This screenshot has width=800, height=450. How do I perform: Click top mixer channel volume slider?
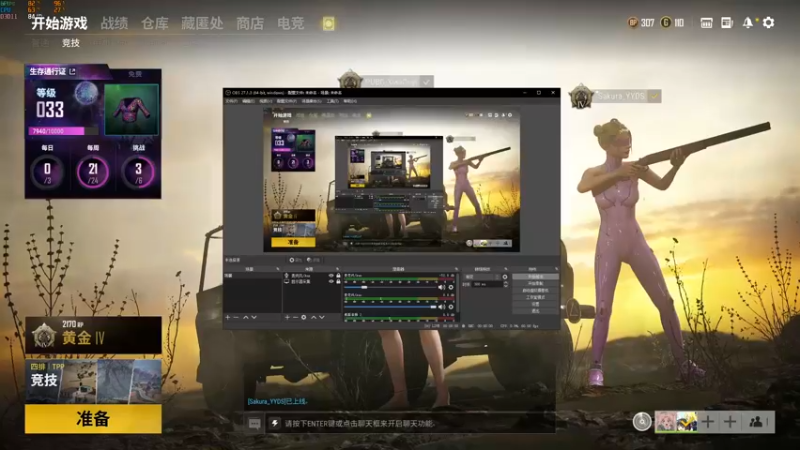tap(390, 287)
